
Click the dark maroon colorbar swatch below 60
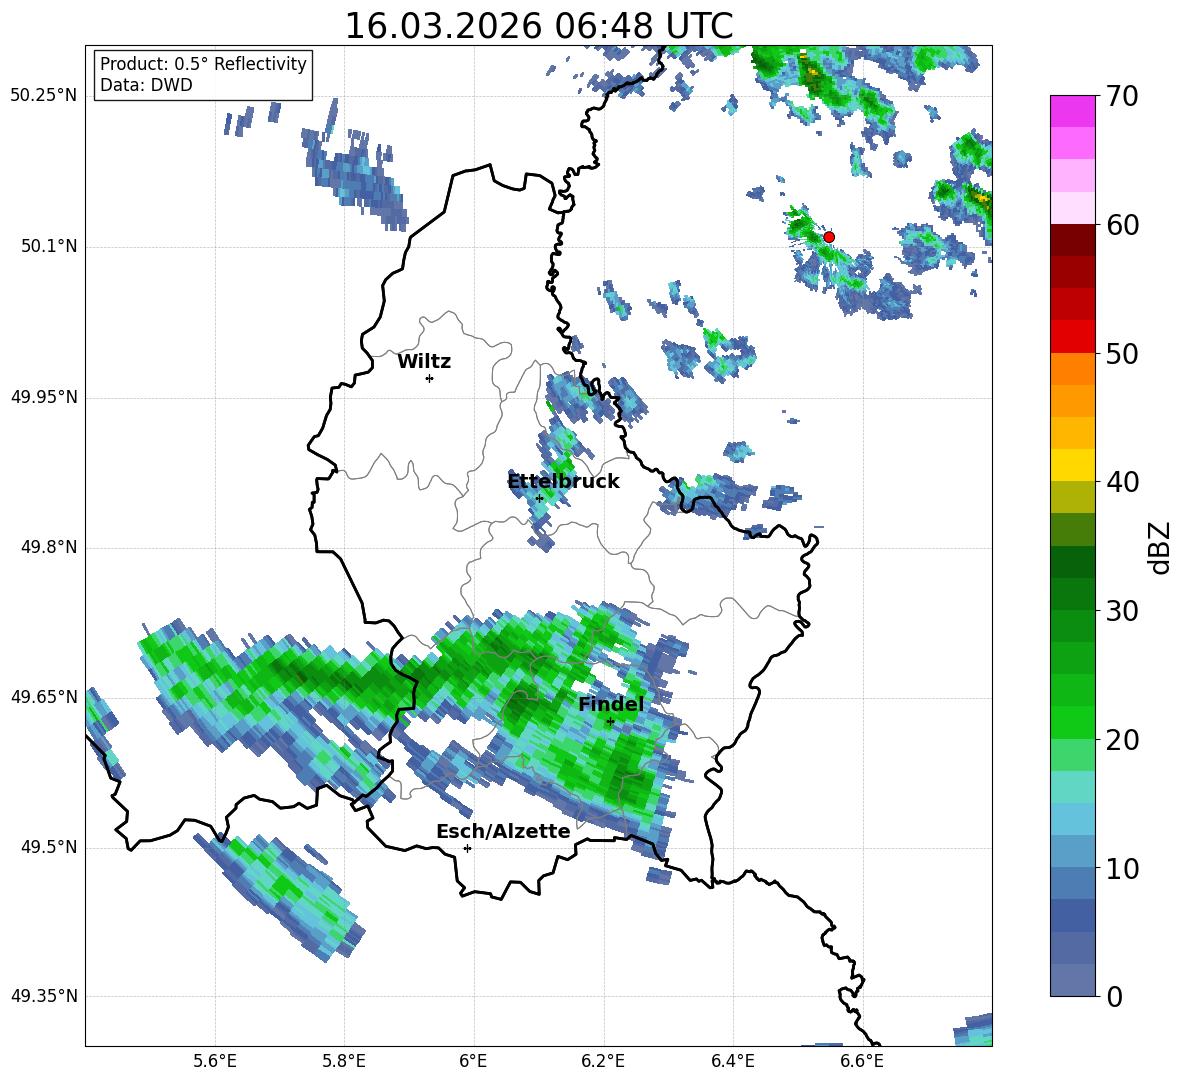tap(1072, 240)
